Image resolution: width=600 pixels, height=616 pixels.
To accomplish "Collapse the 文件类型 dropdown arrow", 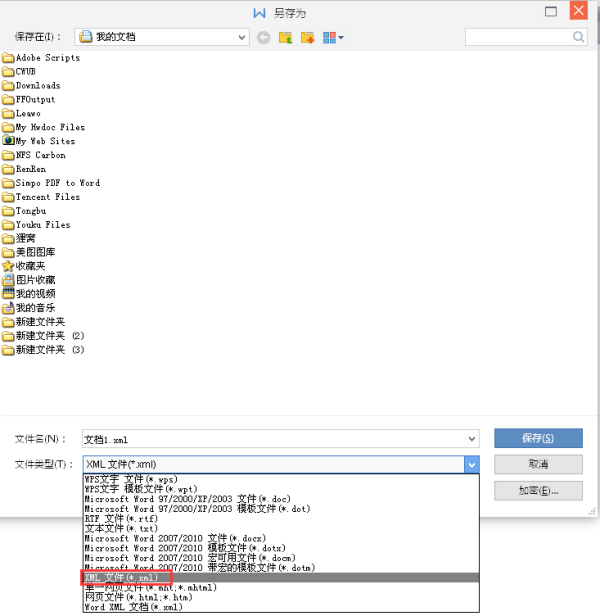I will pyautogui.click(x=472, y=465).
